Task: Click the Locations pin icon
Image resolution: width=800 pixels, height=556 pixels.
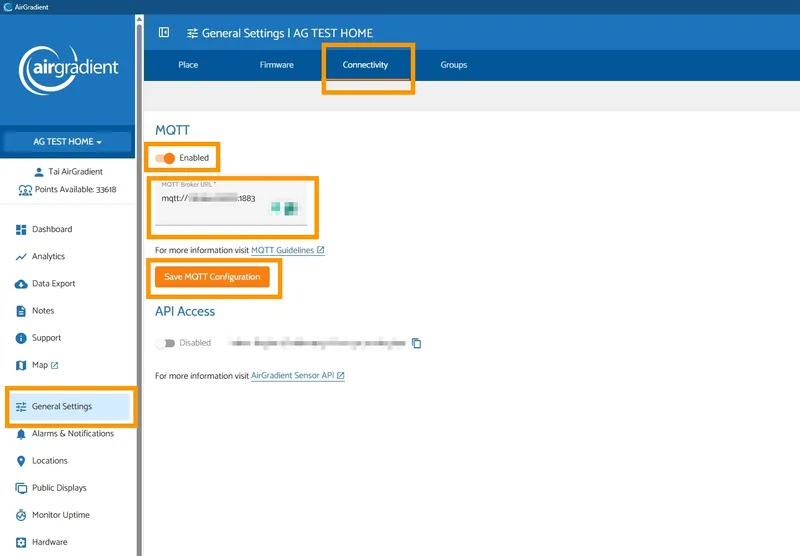Action: (x=21, y=461)
